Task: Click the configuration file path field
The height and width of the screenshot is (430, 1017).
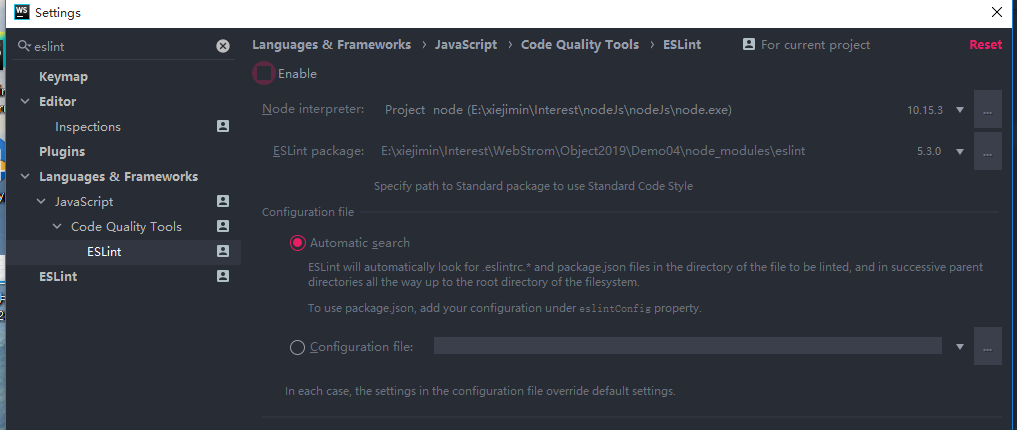Action: (687, 347)
